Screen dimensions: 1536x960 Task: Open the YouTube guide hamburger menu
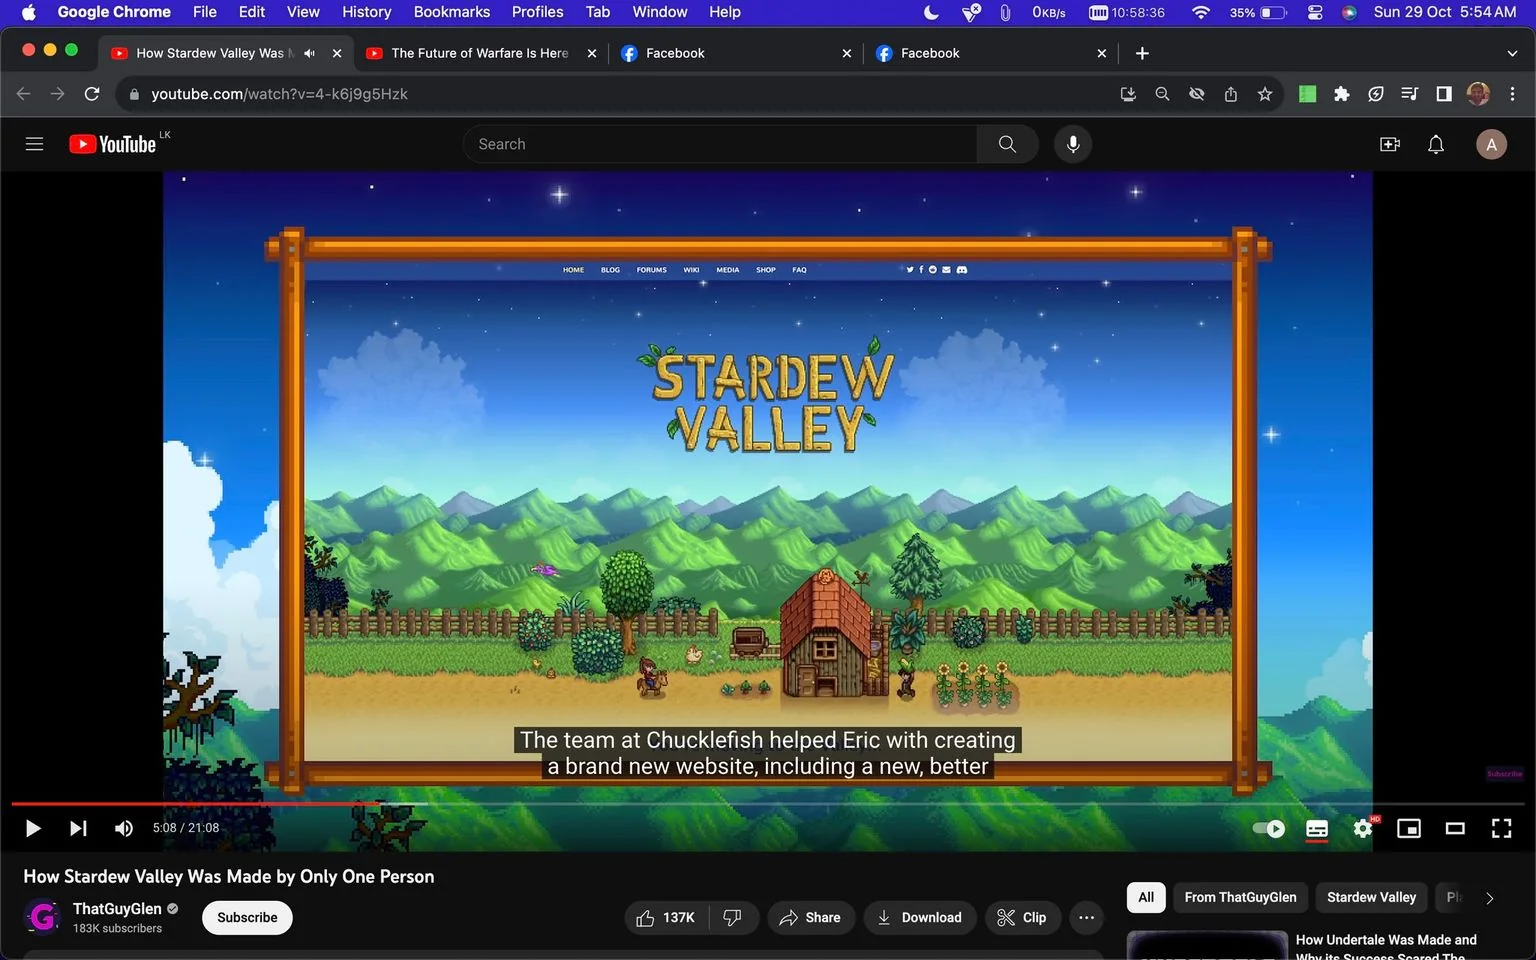point(34,144)
